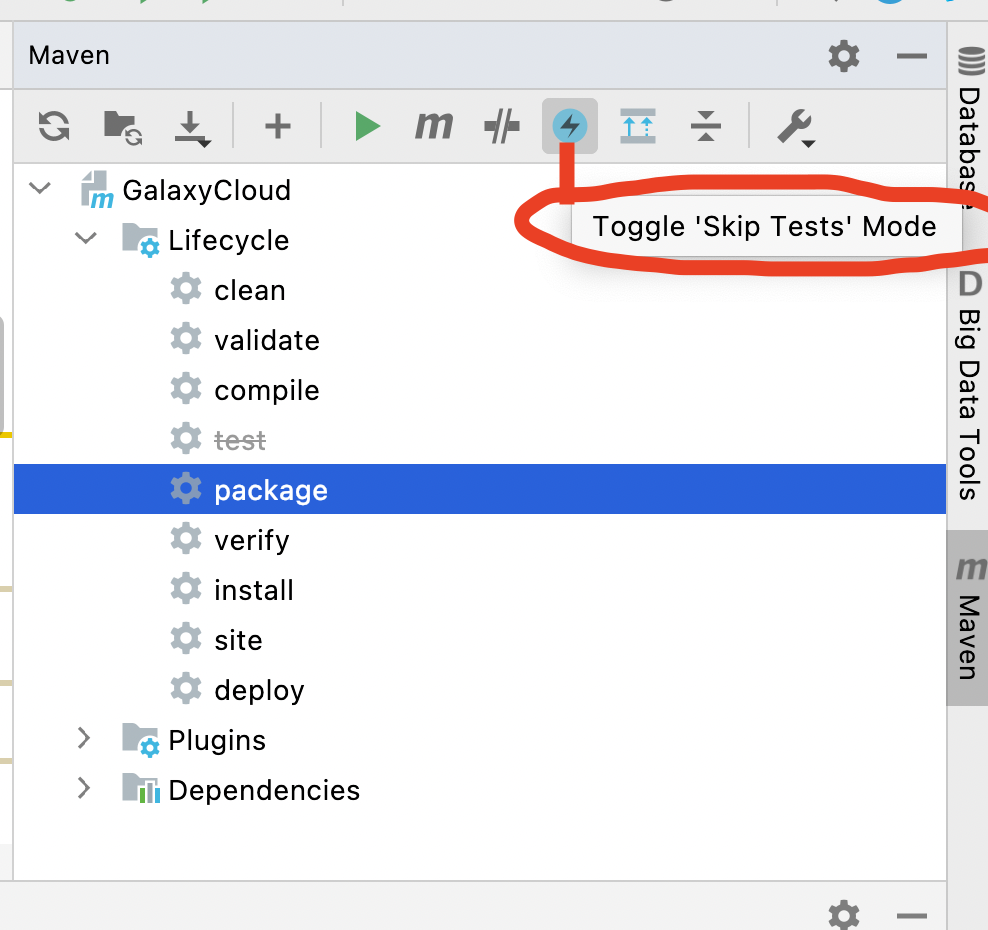Hide the Maven tool window
The width and height of the screenshot is (988, 930).
pyautogui.click(x=911, y=56)
